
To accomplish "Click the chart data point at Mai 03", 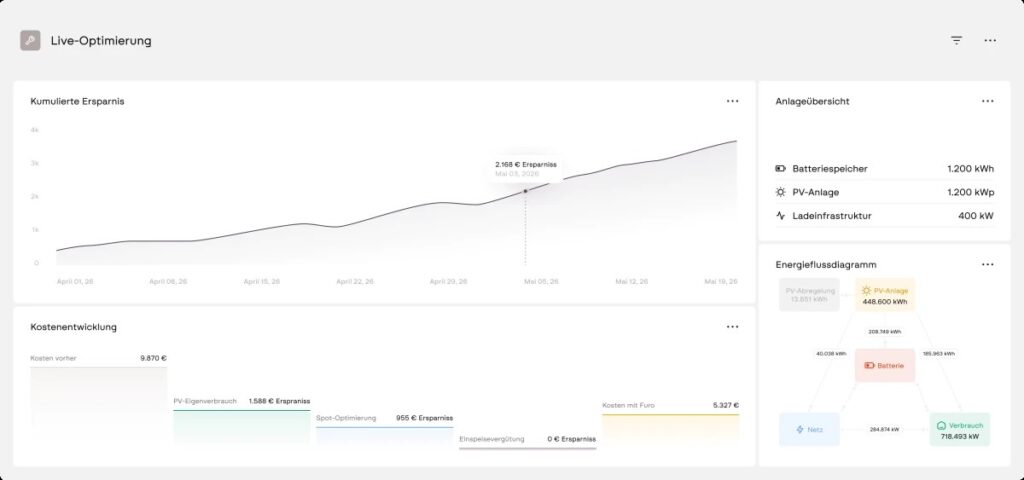I will (x=525, y=191).
